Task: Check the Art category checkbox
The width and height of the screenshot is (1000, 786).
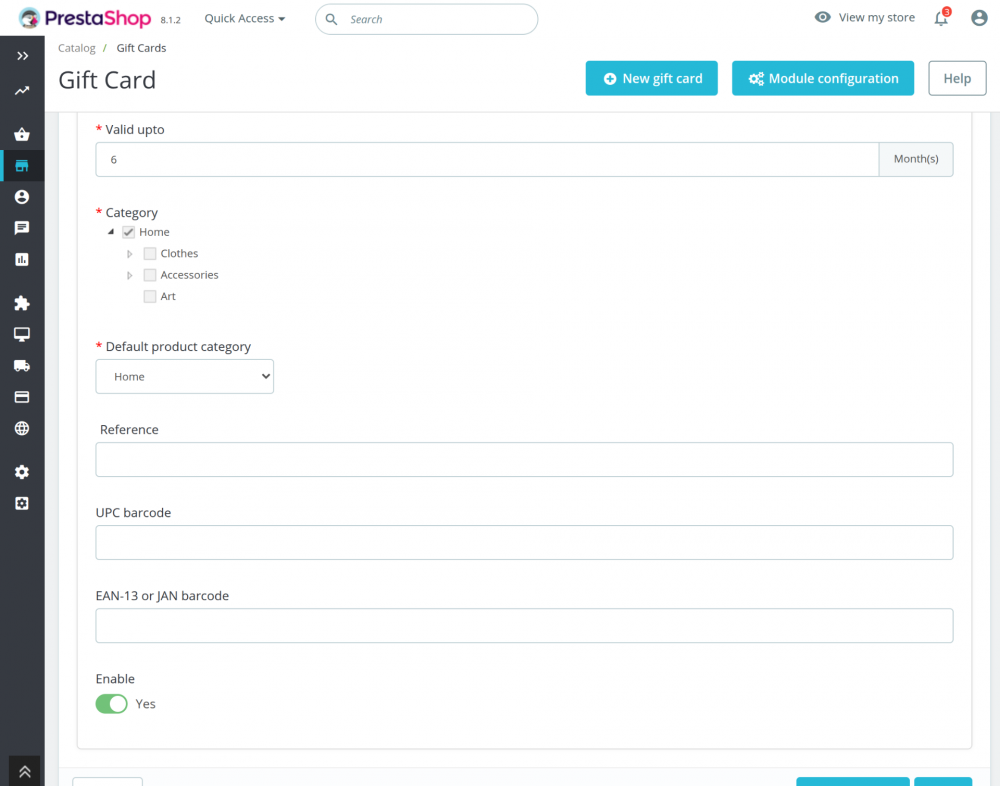Action: pyautogui.click(x=150, y=297)
